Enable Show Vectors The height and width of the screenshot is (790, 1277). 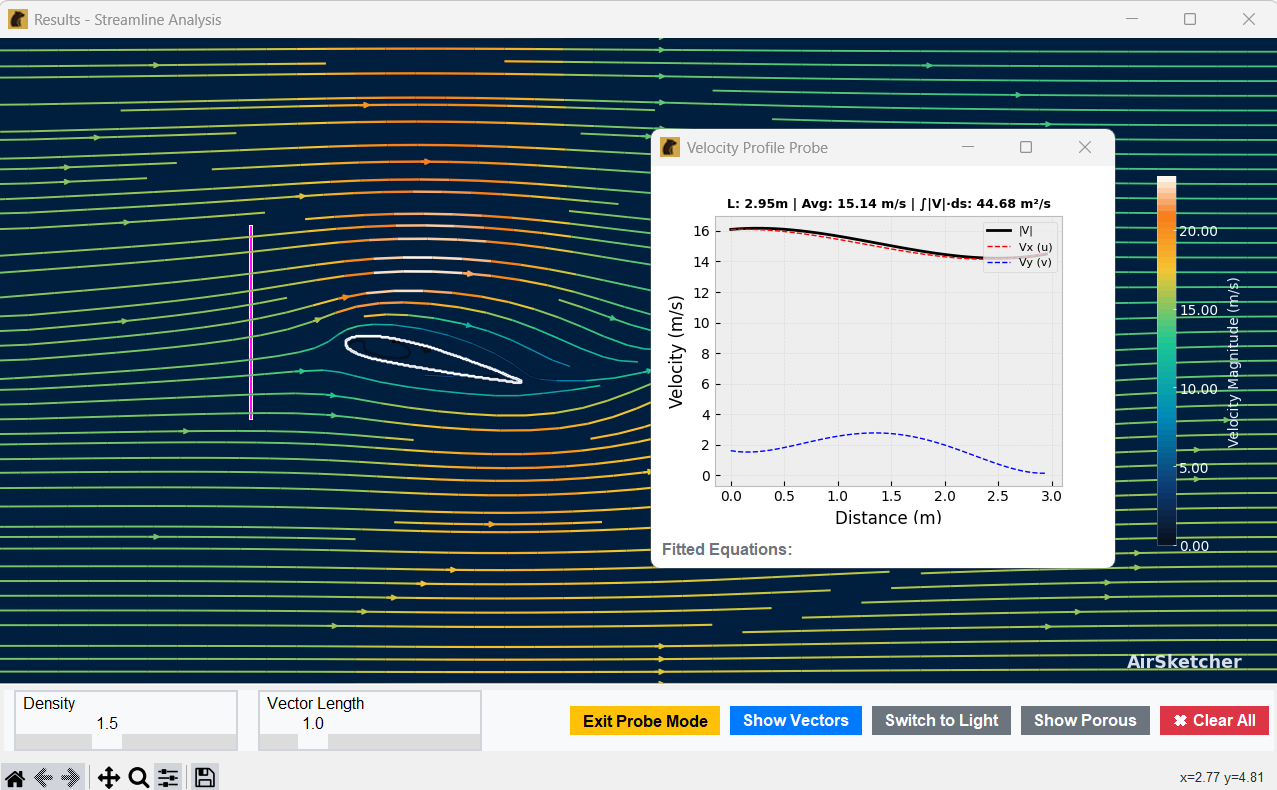click(x=795, y=720)
